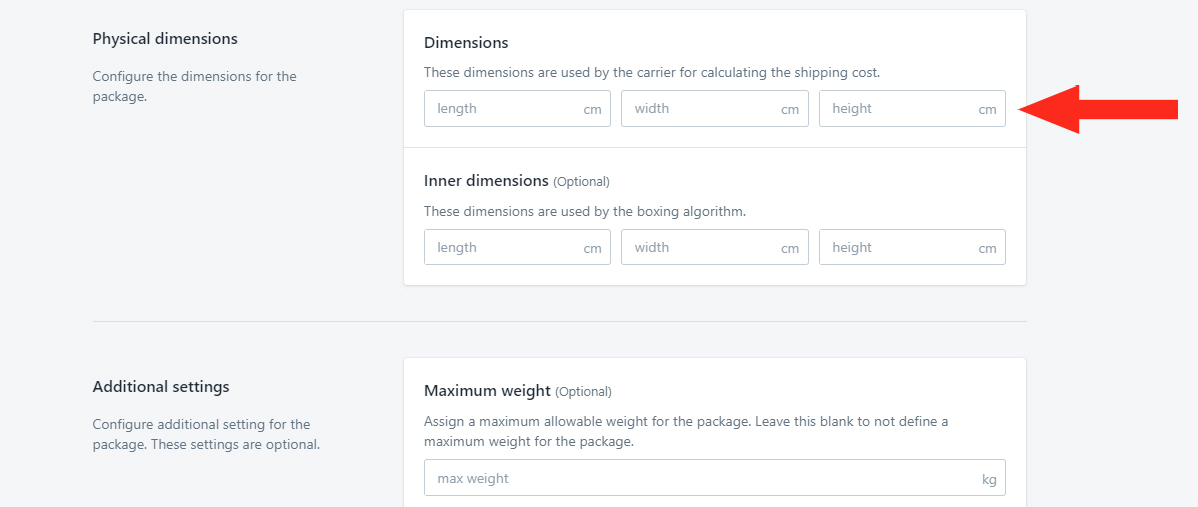Select the Inner dimensions height field
This screenshot has width=1198, height=507.
coord(912,247)
